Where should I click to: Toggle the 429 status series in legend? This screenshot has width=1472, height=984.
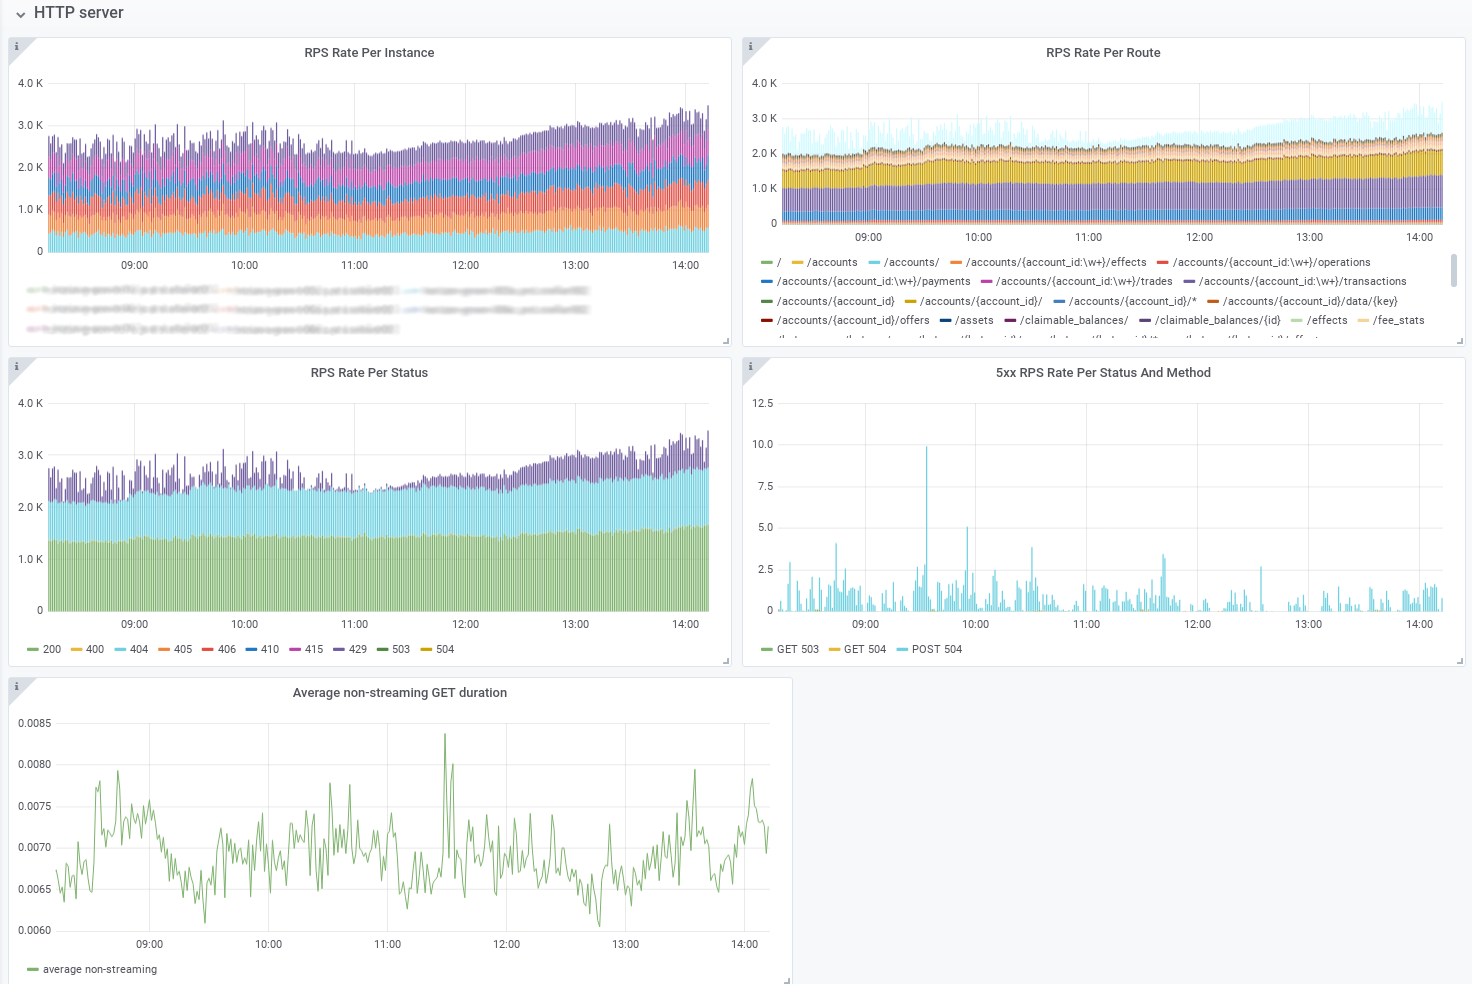pyautogui.click(x=350, y=649)
